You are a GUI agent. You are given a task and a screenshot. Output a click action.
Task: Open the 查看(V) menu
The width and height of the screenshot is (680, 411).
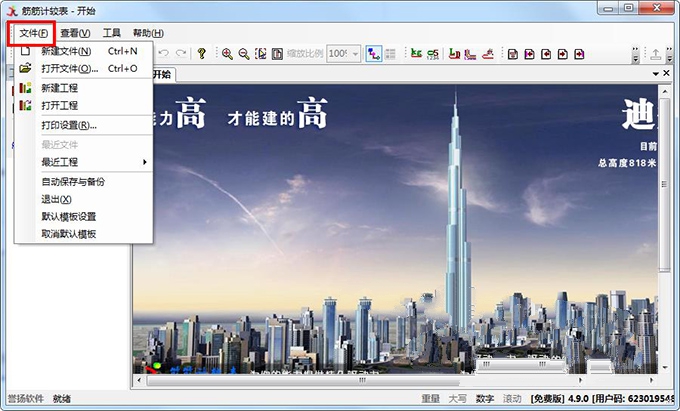(75, 33)
